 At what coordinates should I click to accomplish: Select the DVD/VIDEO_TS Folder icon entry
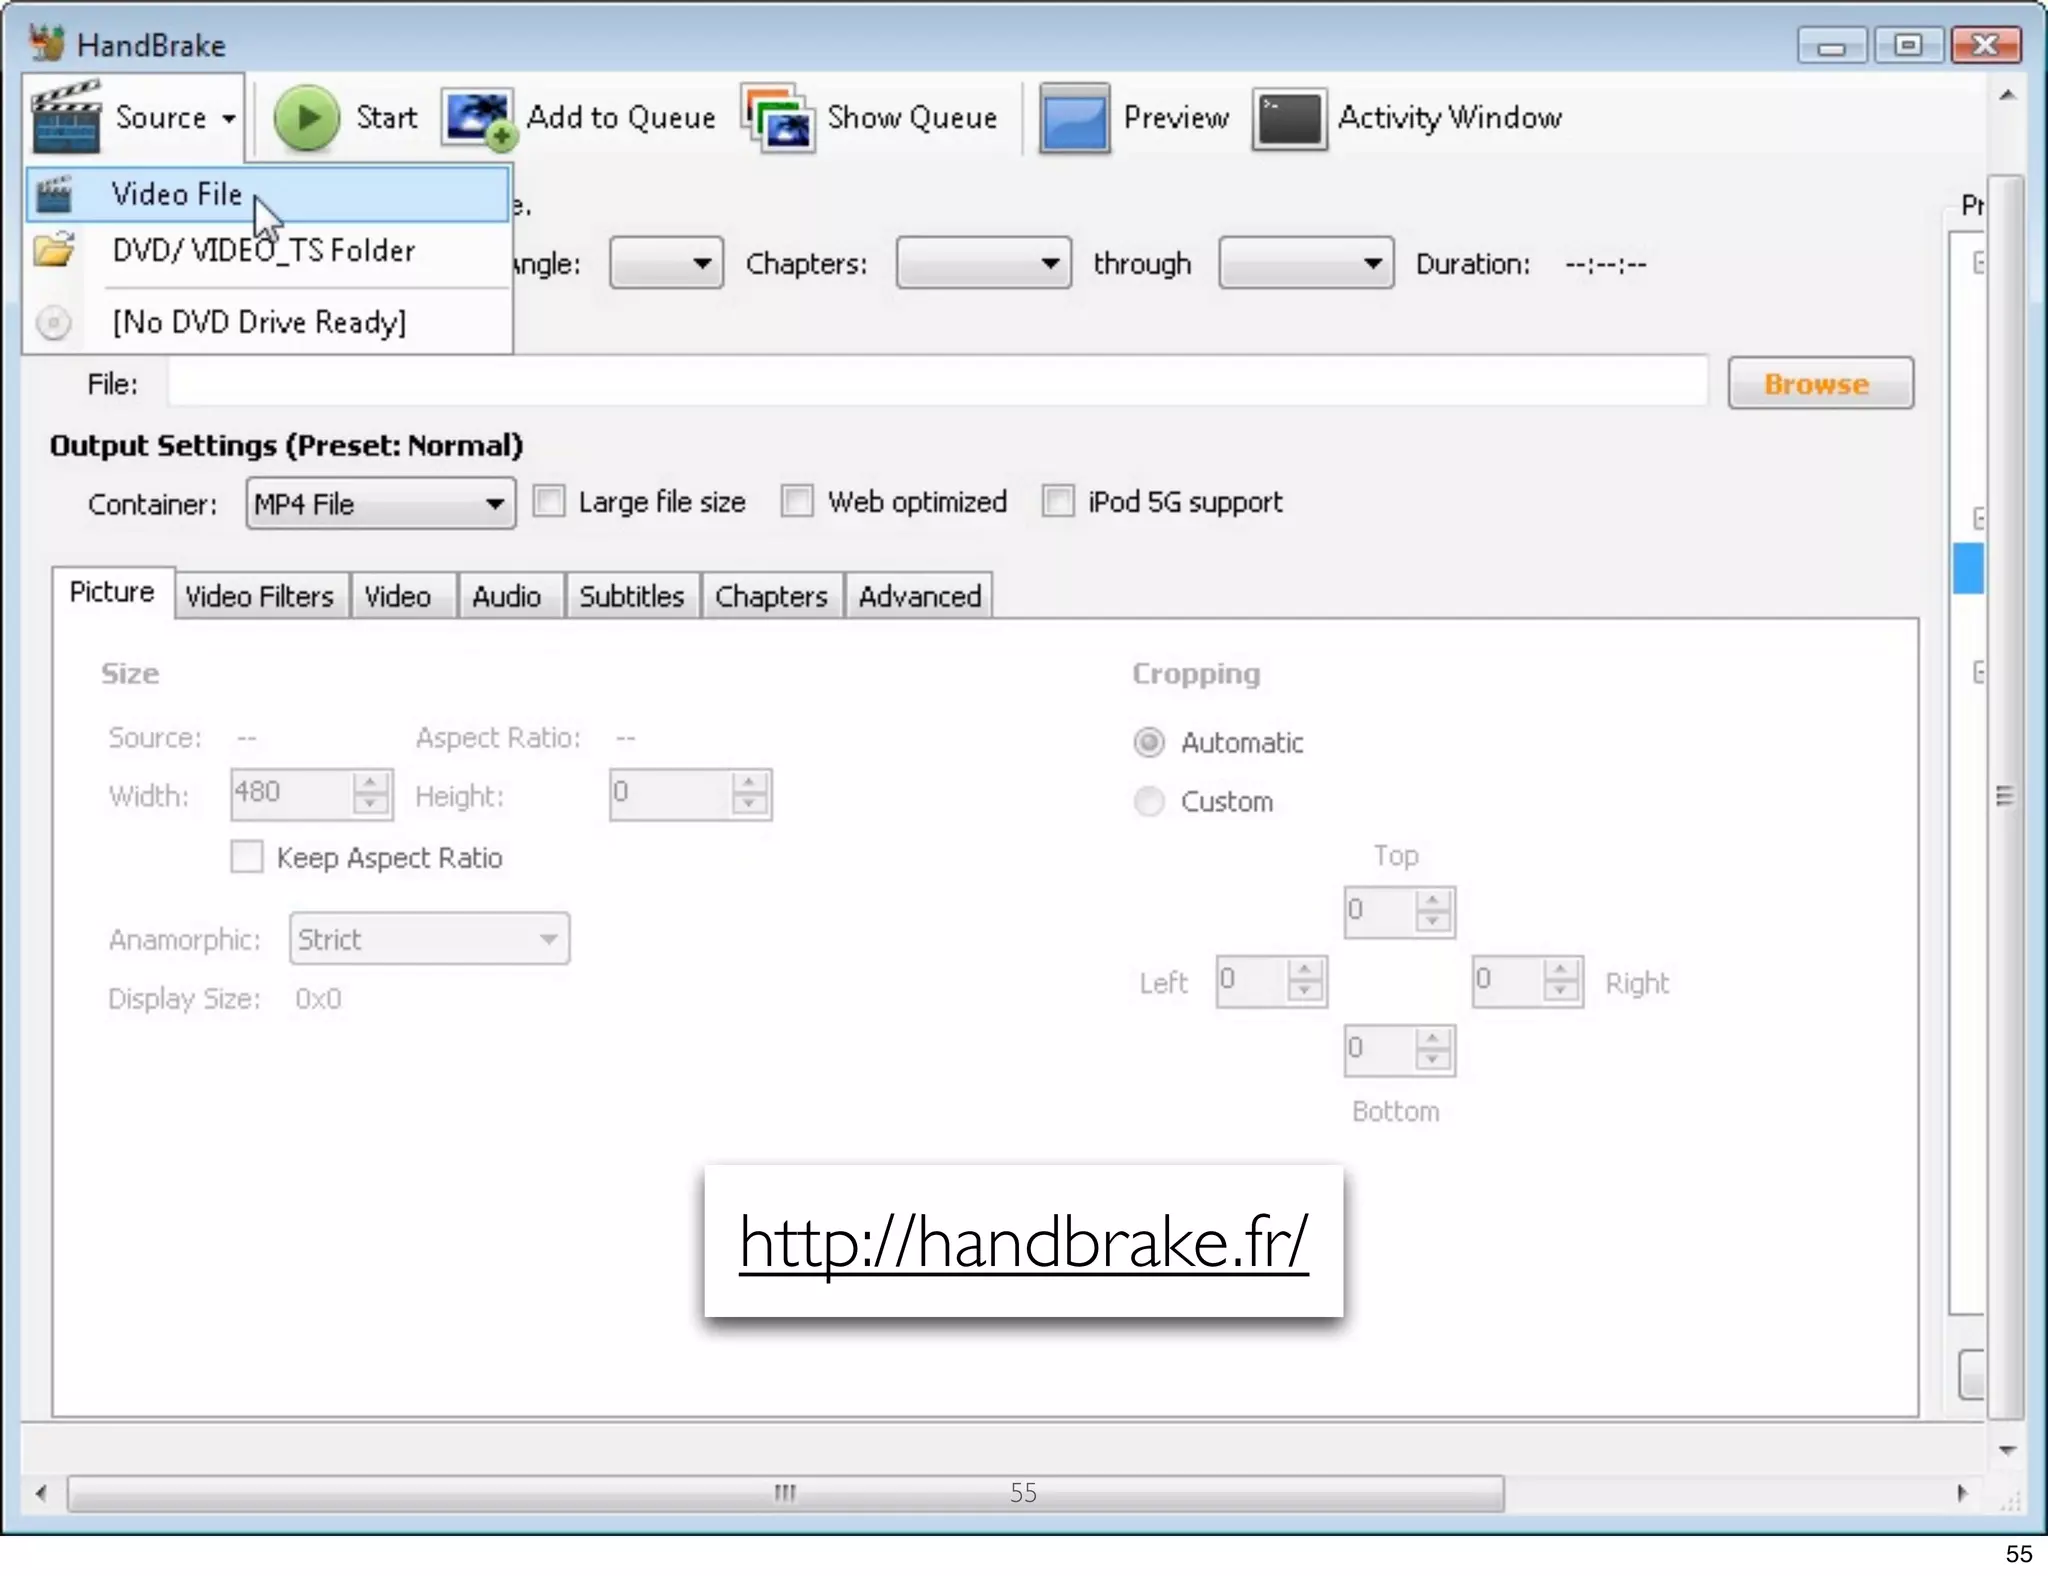[54, 250]
